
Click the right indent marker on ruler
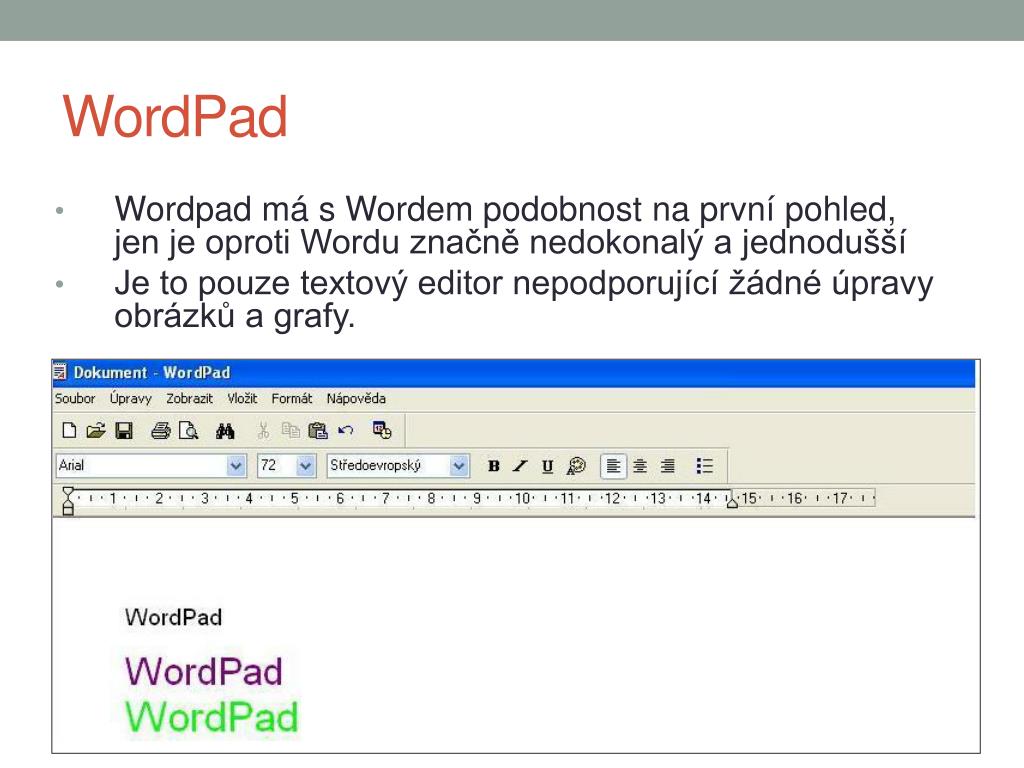coord(733,502)
